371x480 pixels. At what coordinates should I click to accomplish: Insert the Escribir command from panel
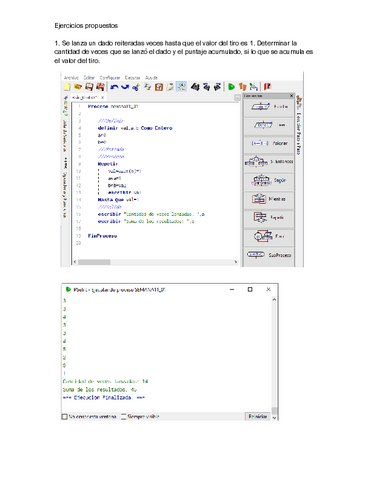pos(269,107)
